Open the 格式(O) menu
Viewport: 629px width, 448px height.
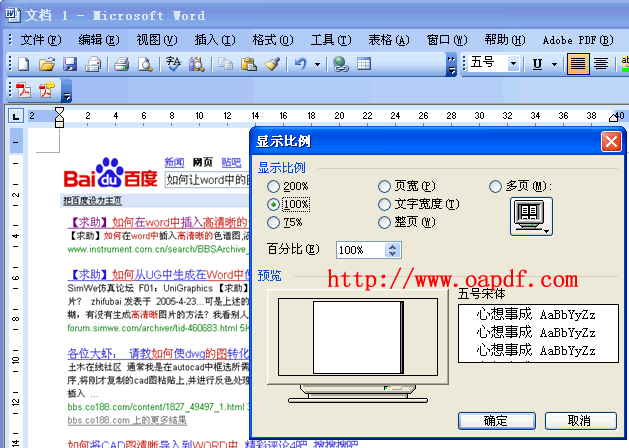click(x=273, y=40)
